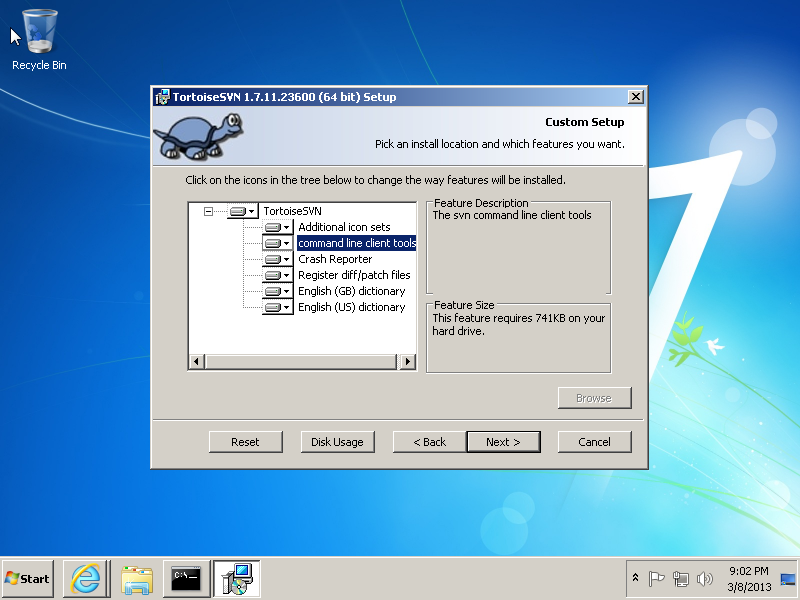Image resolution: width=800 pixels, height=600 pixels.
Task: Open install dropdown for Register diff/patch files
Action: 278,275
